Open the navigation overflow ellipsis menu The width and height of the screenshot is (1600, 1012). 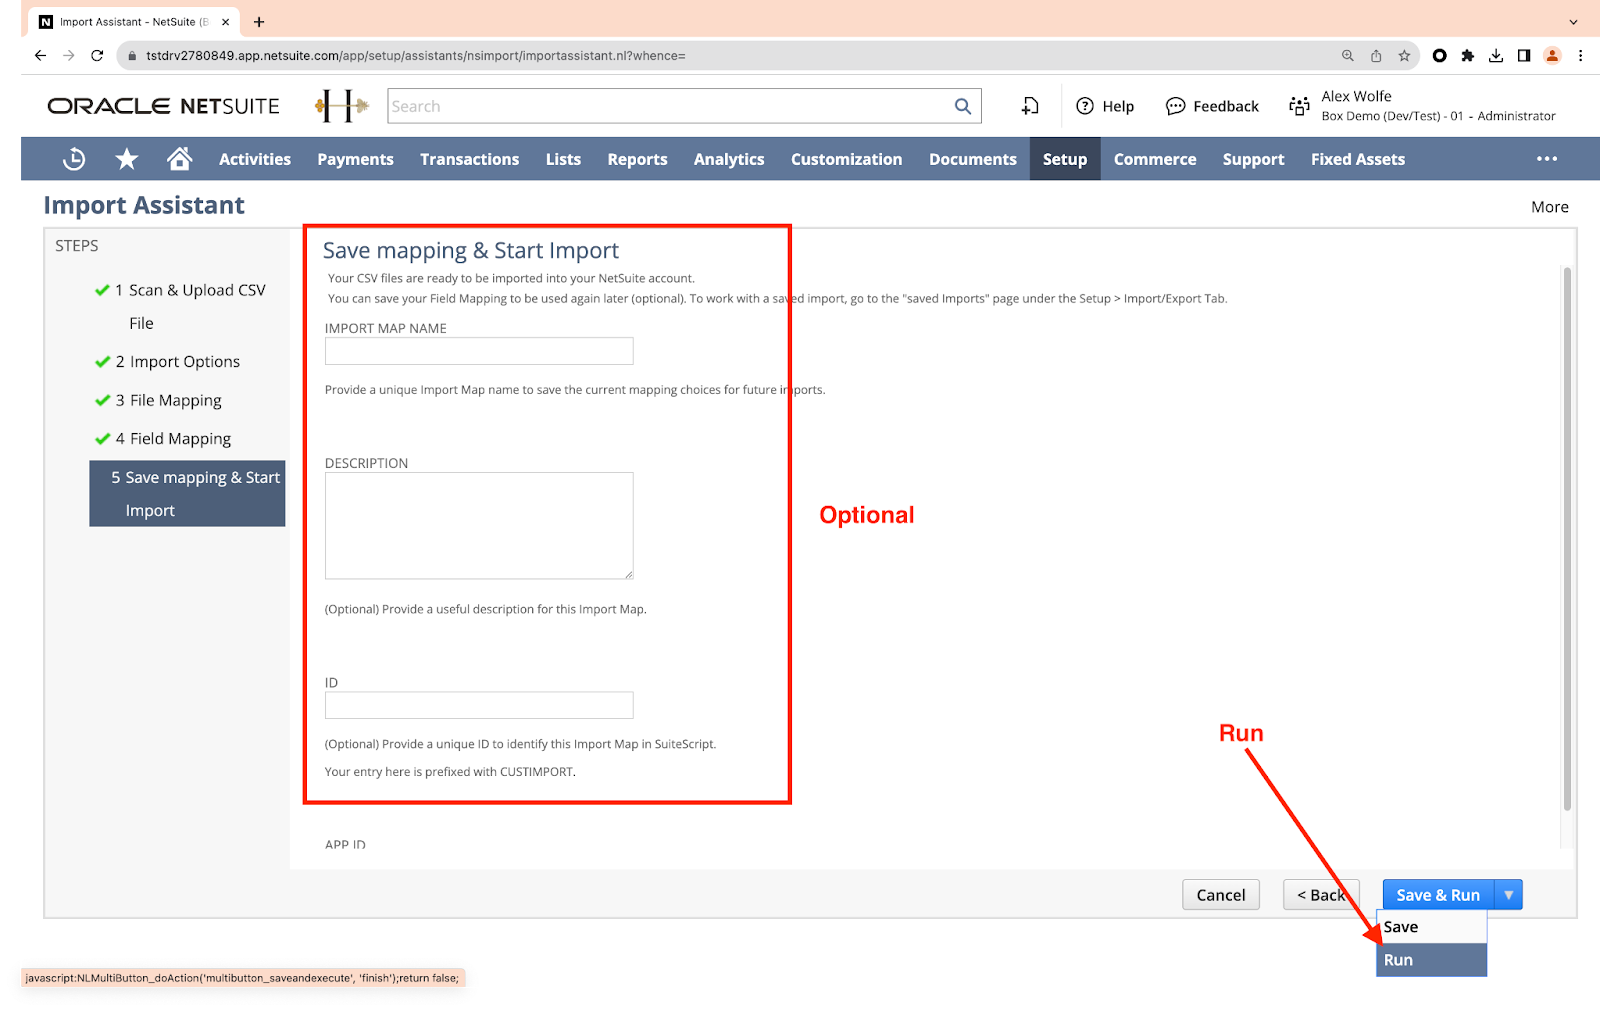pos(1547,159)
